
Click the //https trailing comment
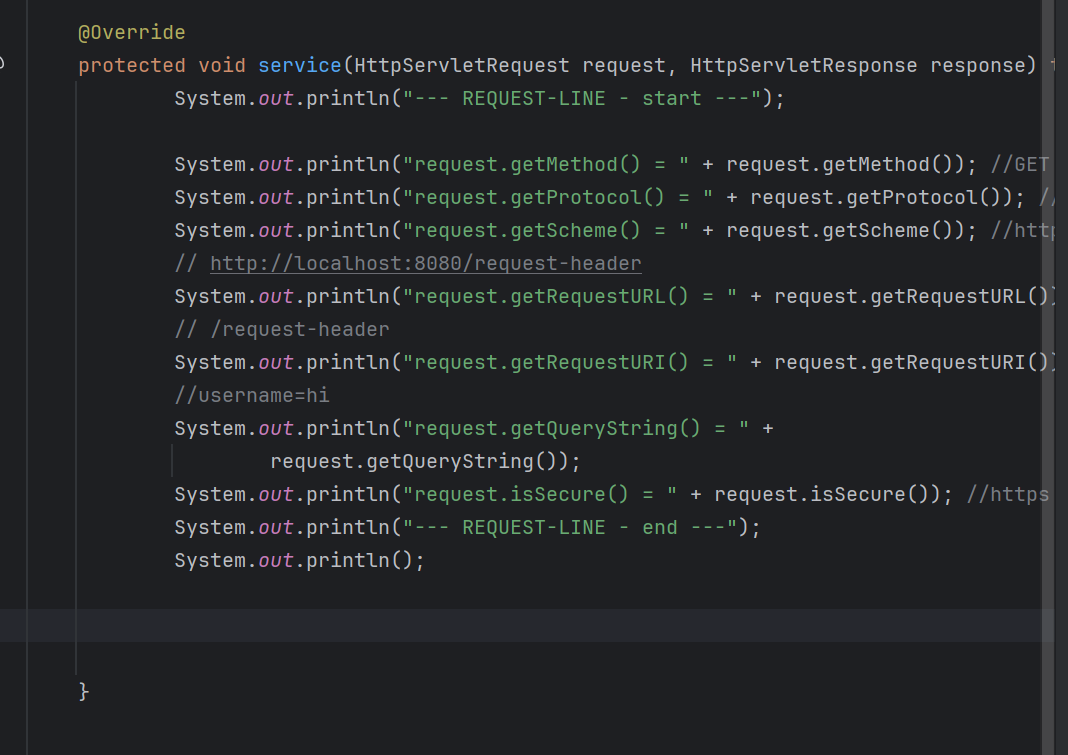click(x=1007, y=494)
